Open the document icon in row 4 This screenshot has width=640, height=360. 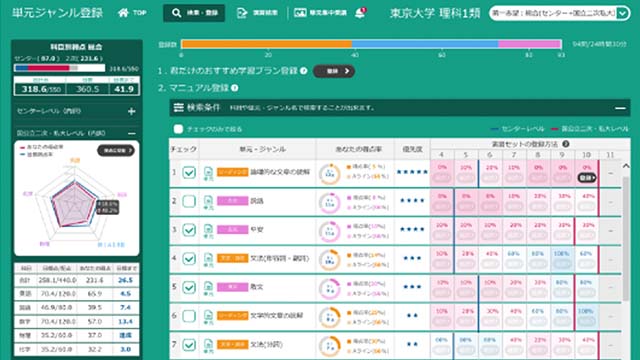click(208, 260)
